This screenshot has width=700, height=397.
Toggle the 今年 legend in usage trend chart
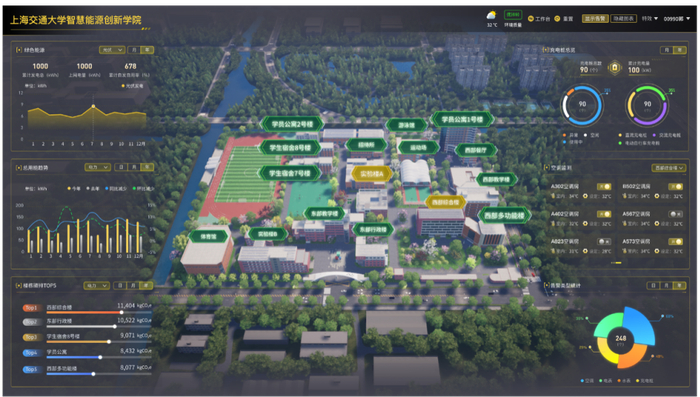coord(74,188)
